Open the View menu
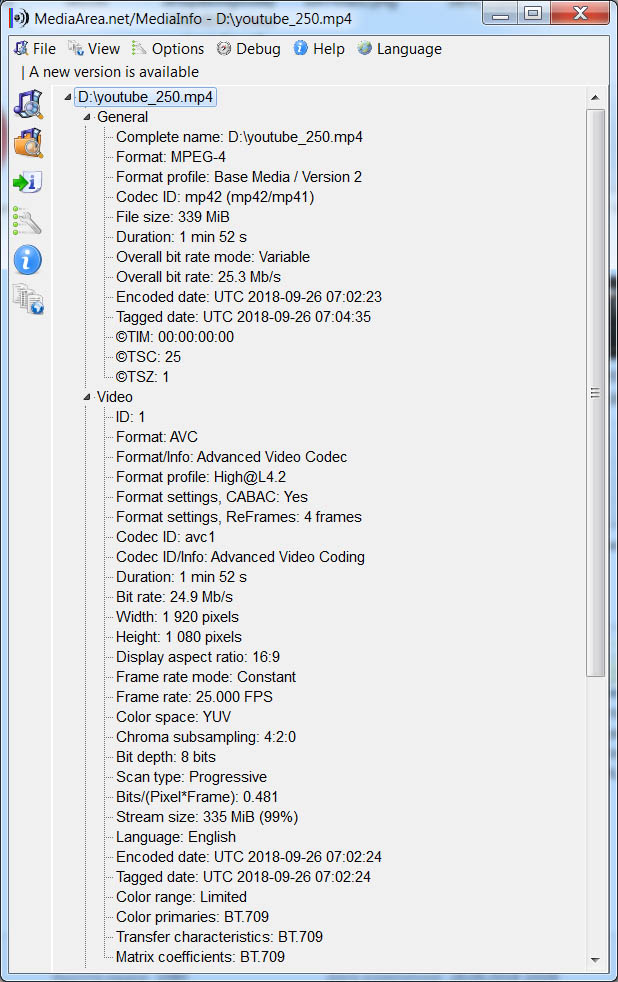This screenshot has height=982, width=618. pos(94,49)
